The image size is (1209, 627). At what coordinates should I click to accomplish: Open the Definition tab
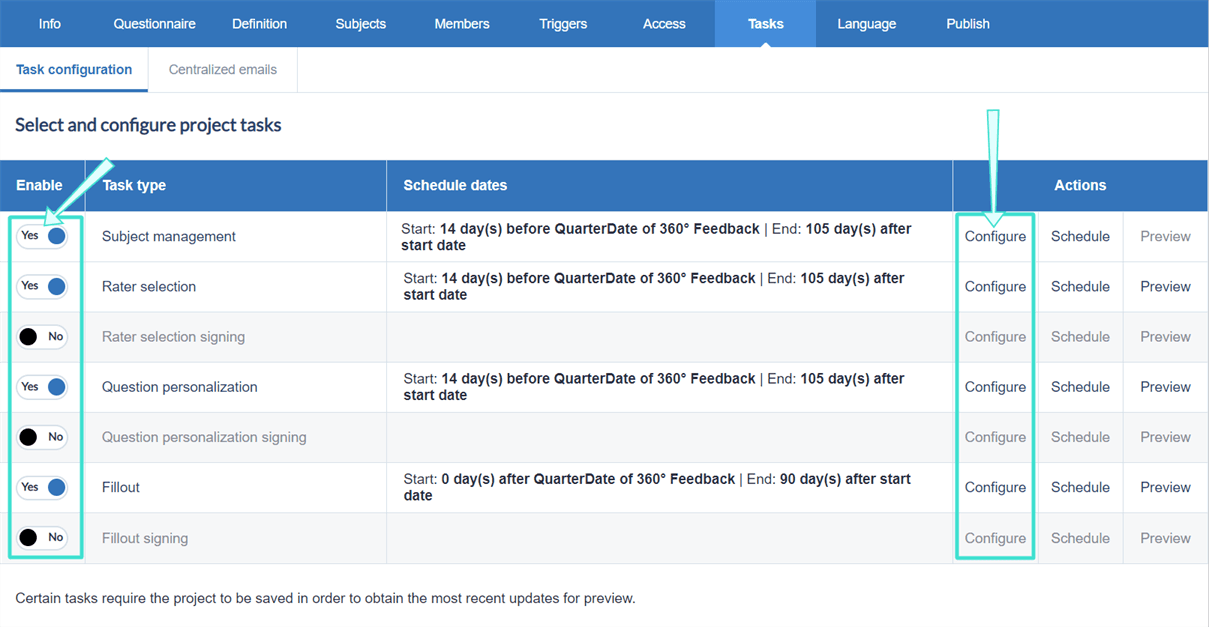(x=259, y=24)
